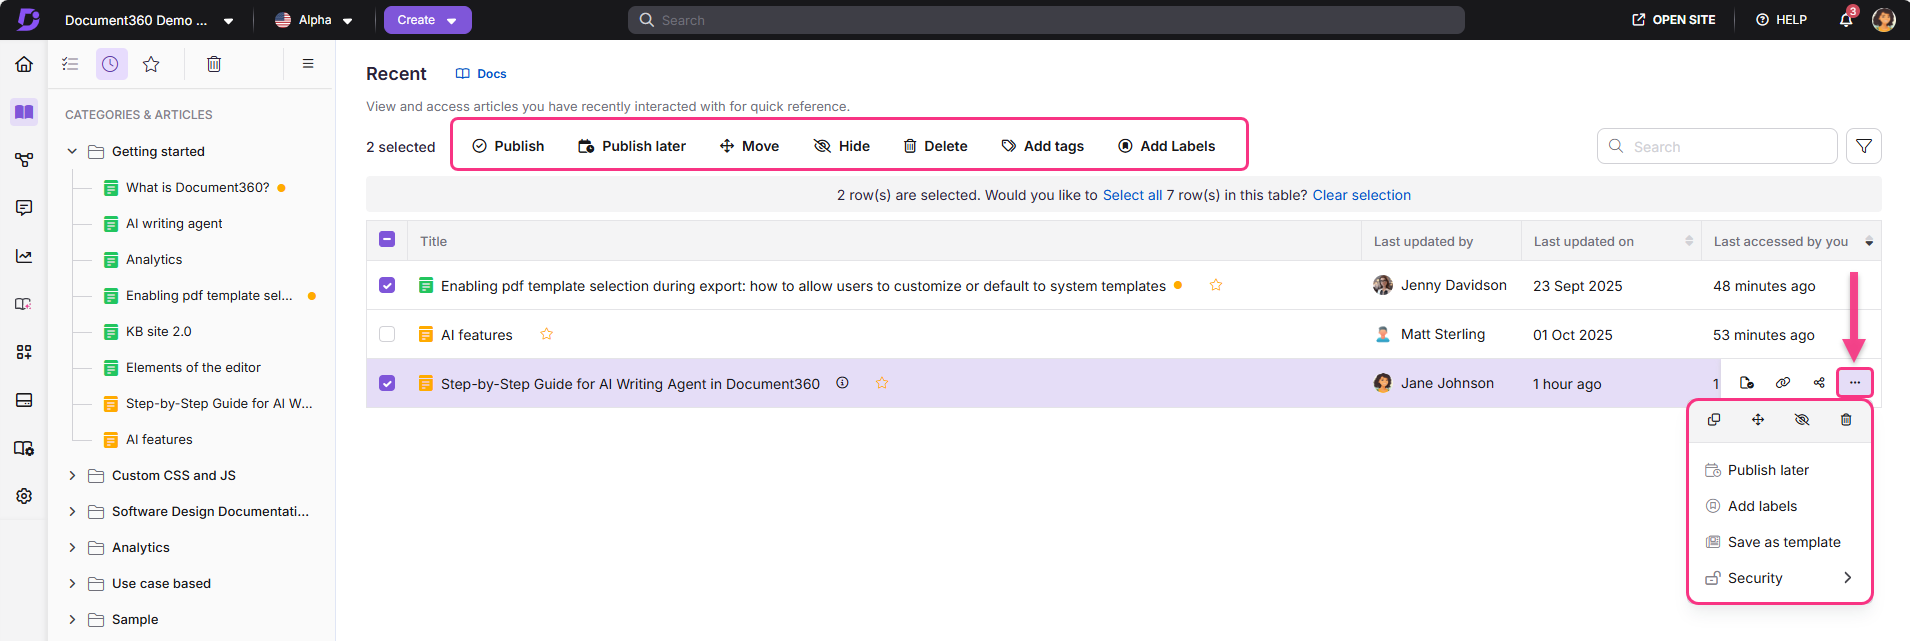1910x641 pixels.
Task: Open the Widgets squares-plus icon in left rail
Action: [24, 352]
